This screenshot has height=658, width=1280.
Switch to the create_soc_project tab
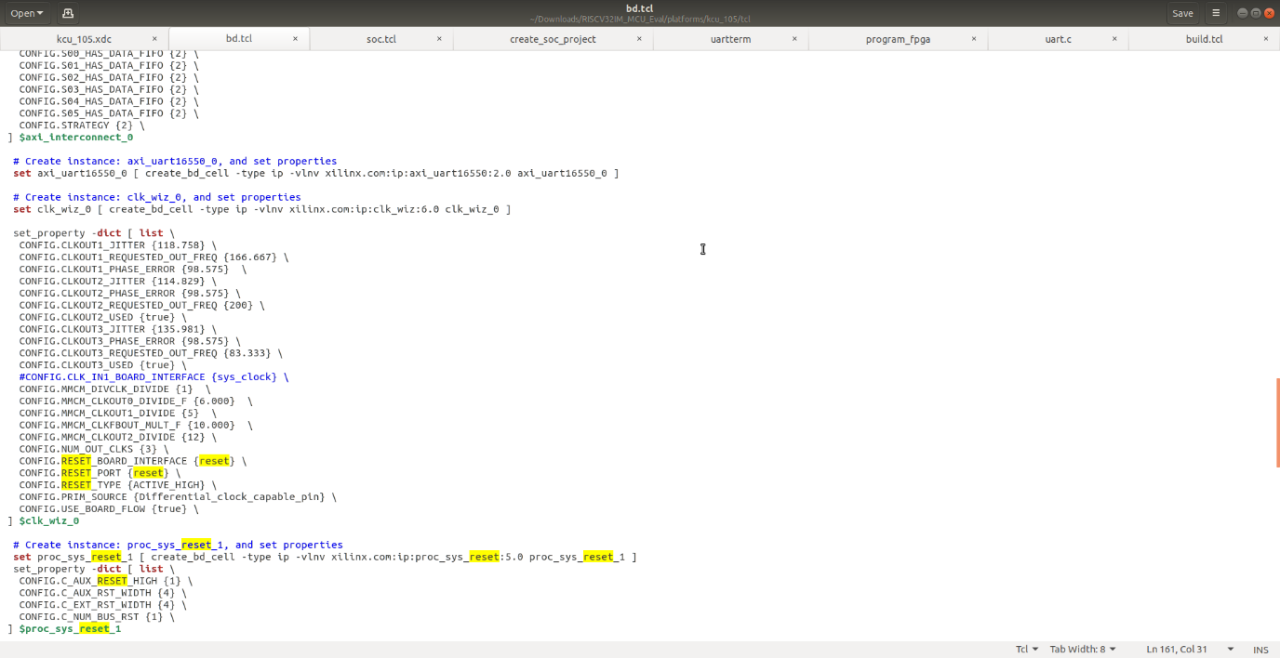[553, 39]
